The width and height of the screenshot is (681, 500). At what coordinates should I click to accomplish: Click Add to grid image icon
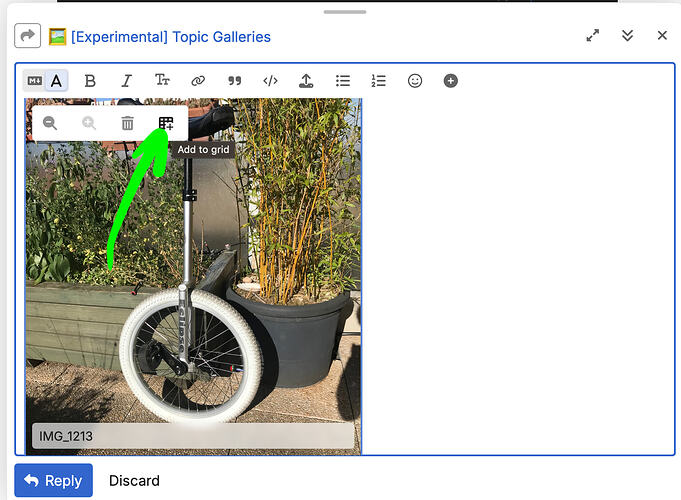(x=166, y=123)
